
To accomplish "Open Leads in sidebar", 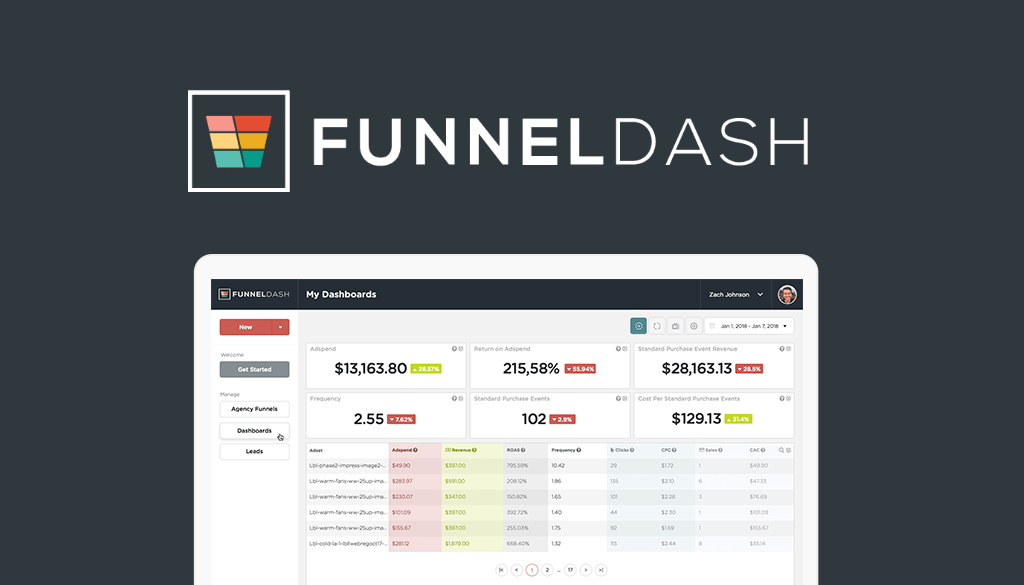I will (254, 451).
